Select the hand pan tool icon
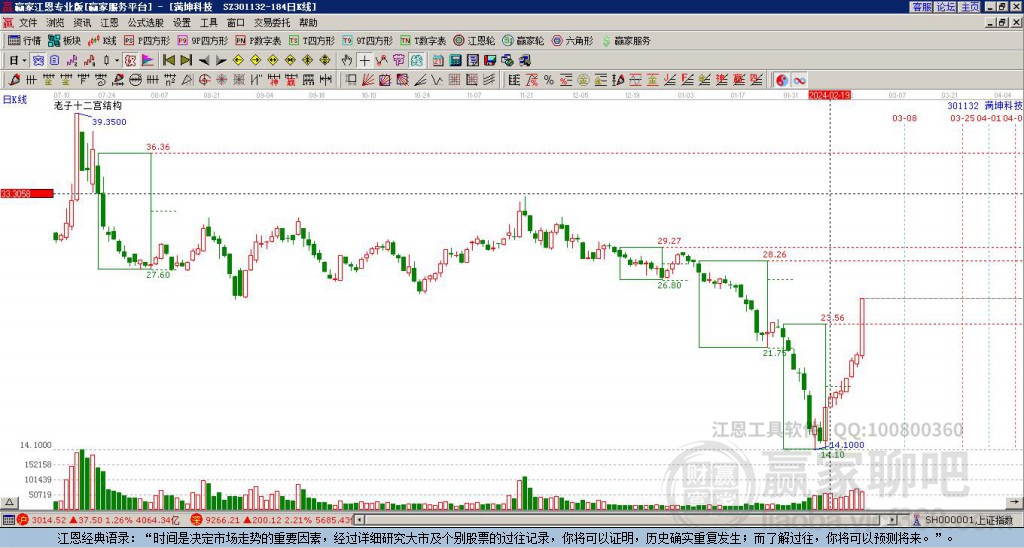This screenshot has width=1024, height=548. pos(347,61)
